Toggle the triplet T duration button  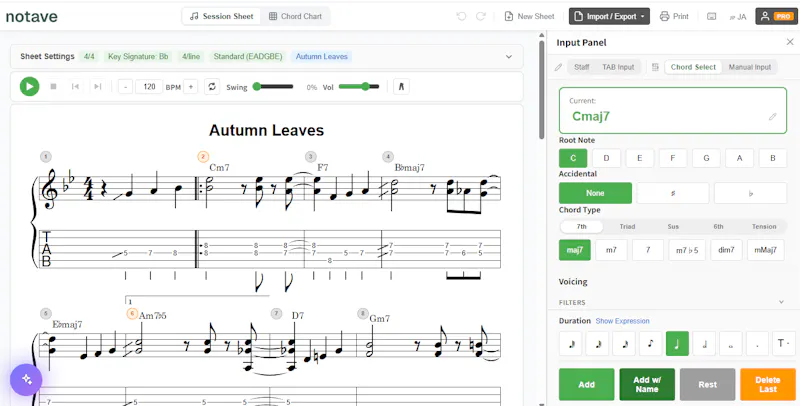pyautogui.click(x=784, y=344)
